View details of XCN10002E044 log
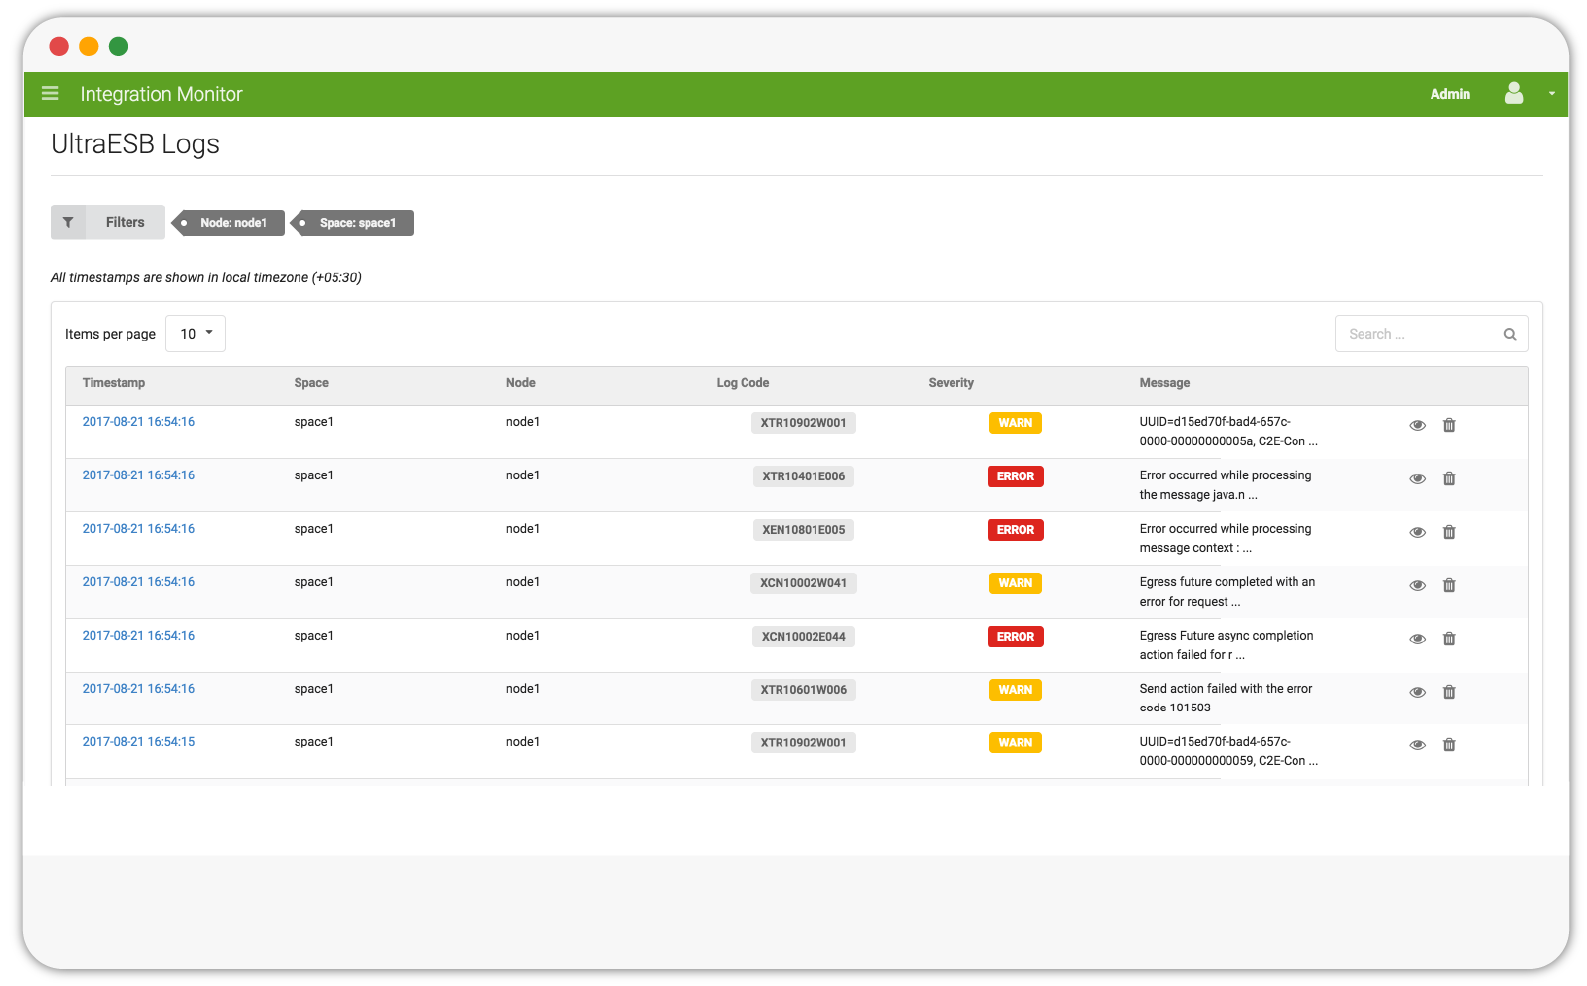1587x986 pixels. 1418,639
